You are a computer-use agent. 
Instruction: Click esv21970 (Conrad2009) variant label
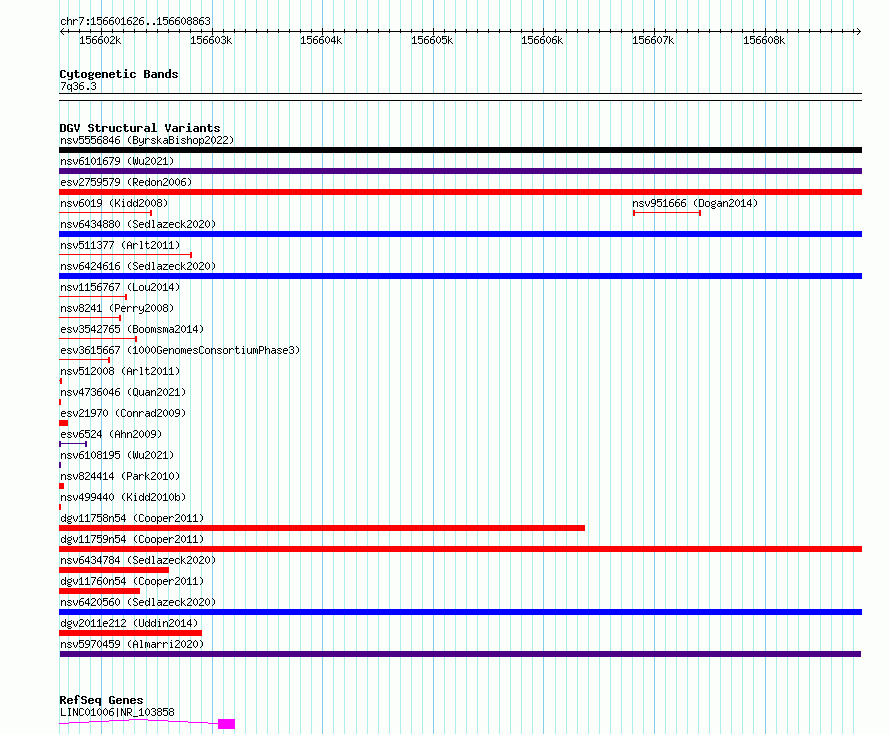tap(123, 413)
